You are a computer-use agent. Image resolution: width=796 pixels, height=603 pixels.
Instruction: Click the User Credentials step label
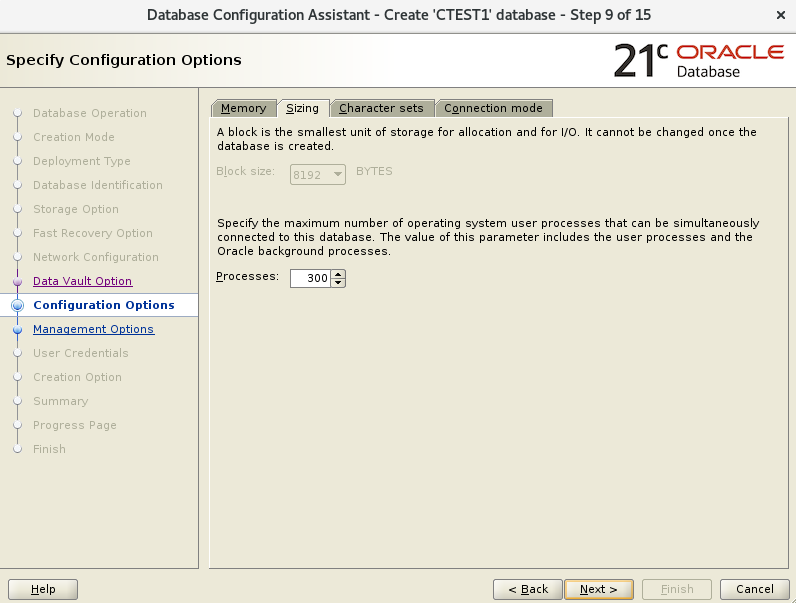(81, 353)
